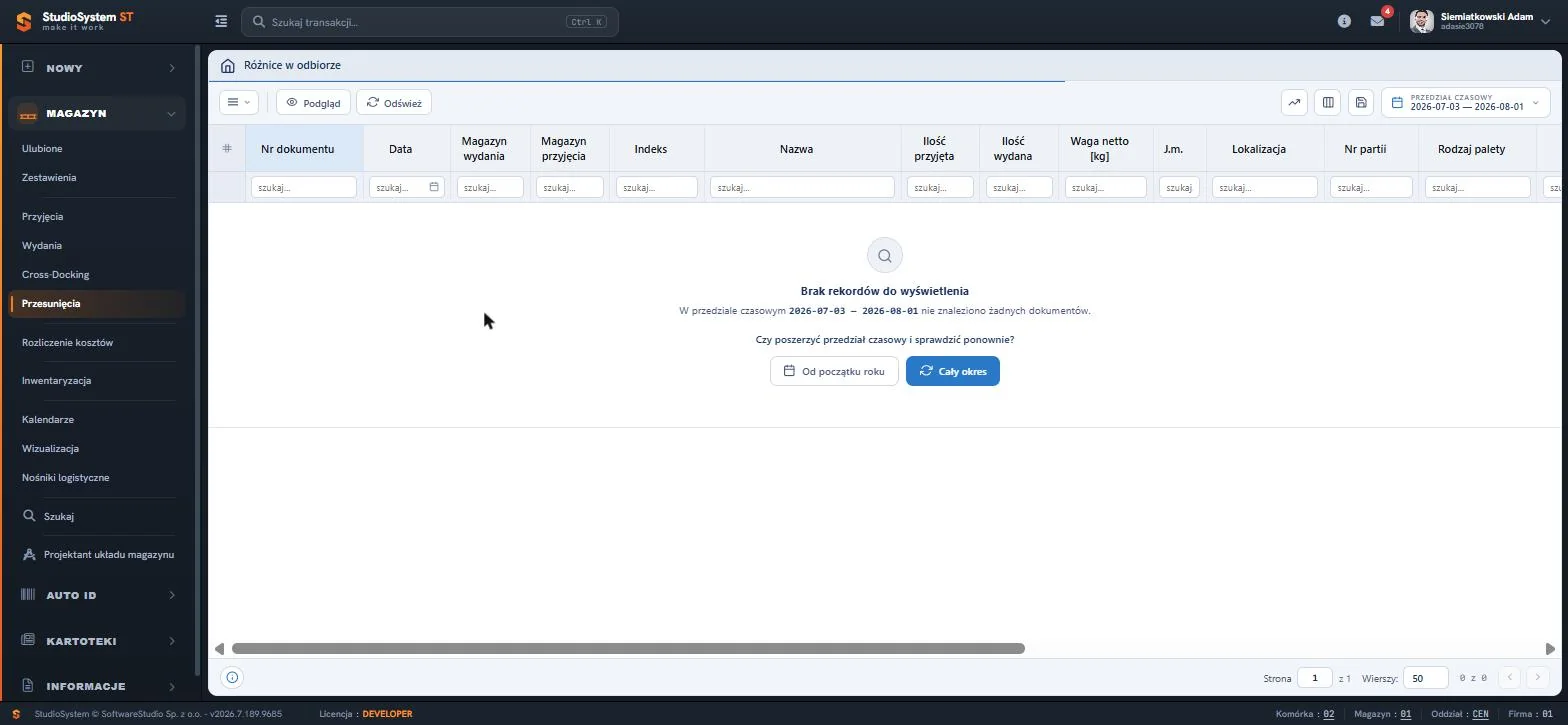Refresh the table with Odśwież
Screen dimensions: 1568x725
394,102
